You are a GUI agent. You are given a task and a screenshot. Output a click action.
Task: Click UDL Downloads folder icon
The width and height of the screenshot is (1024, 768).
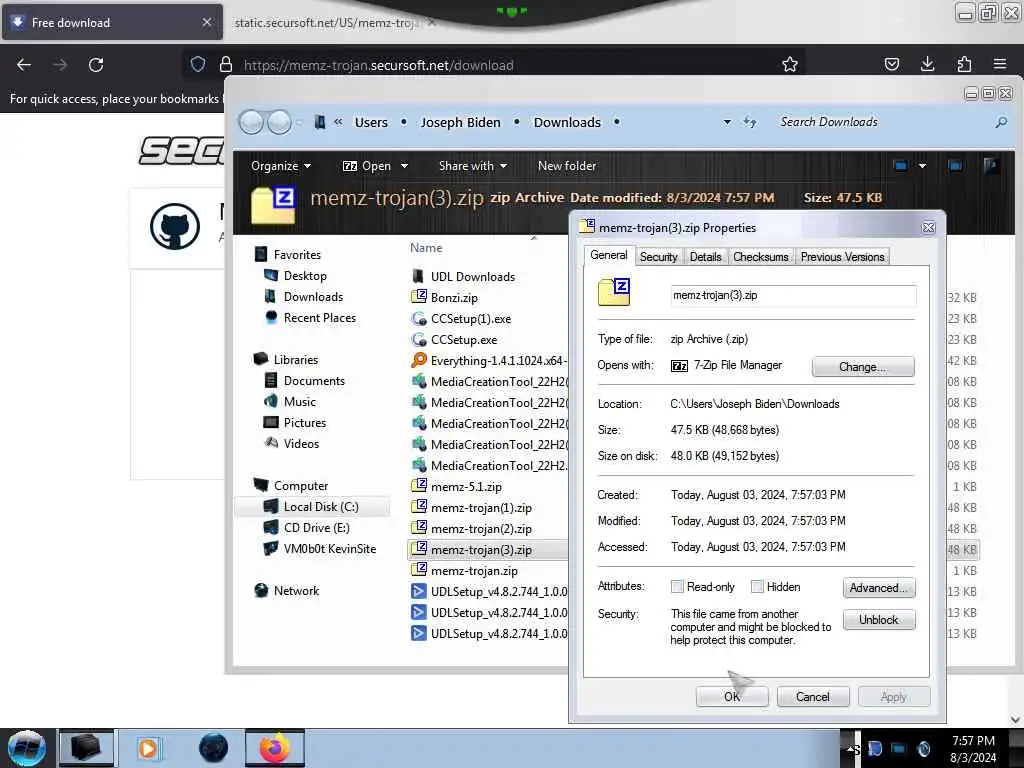[x=419, y=276]
